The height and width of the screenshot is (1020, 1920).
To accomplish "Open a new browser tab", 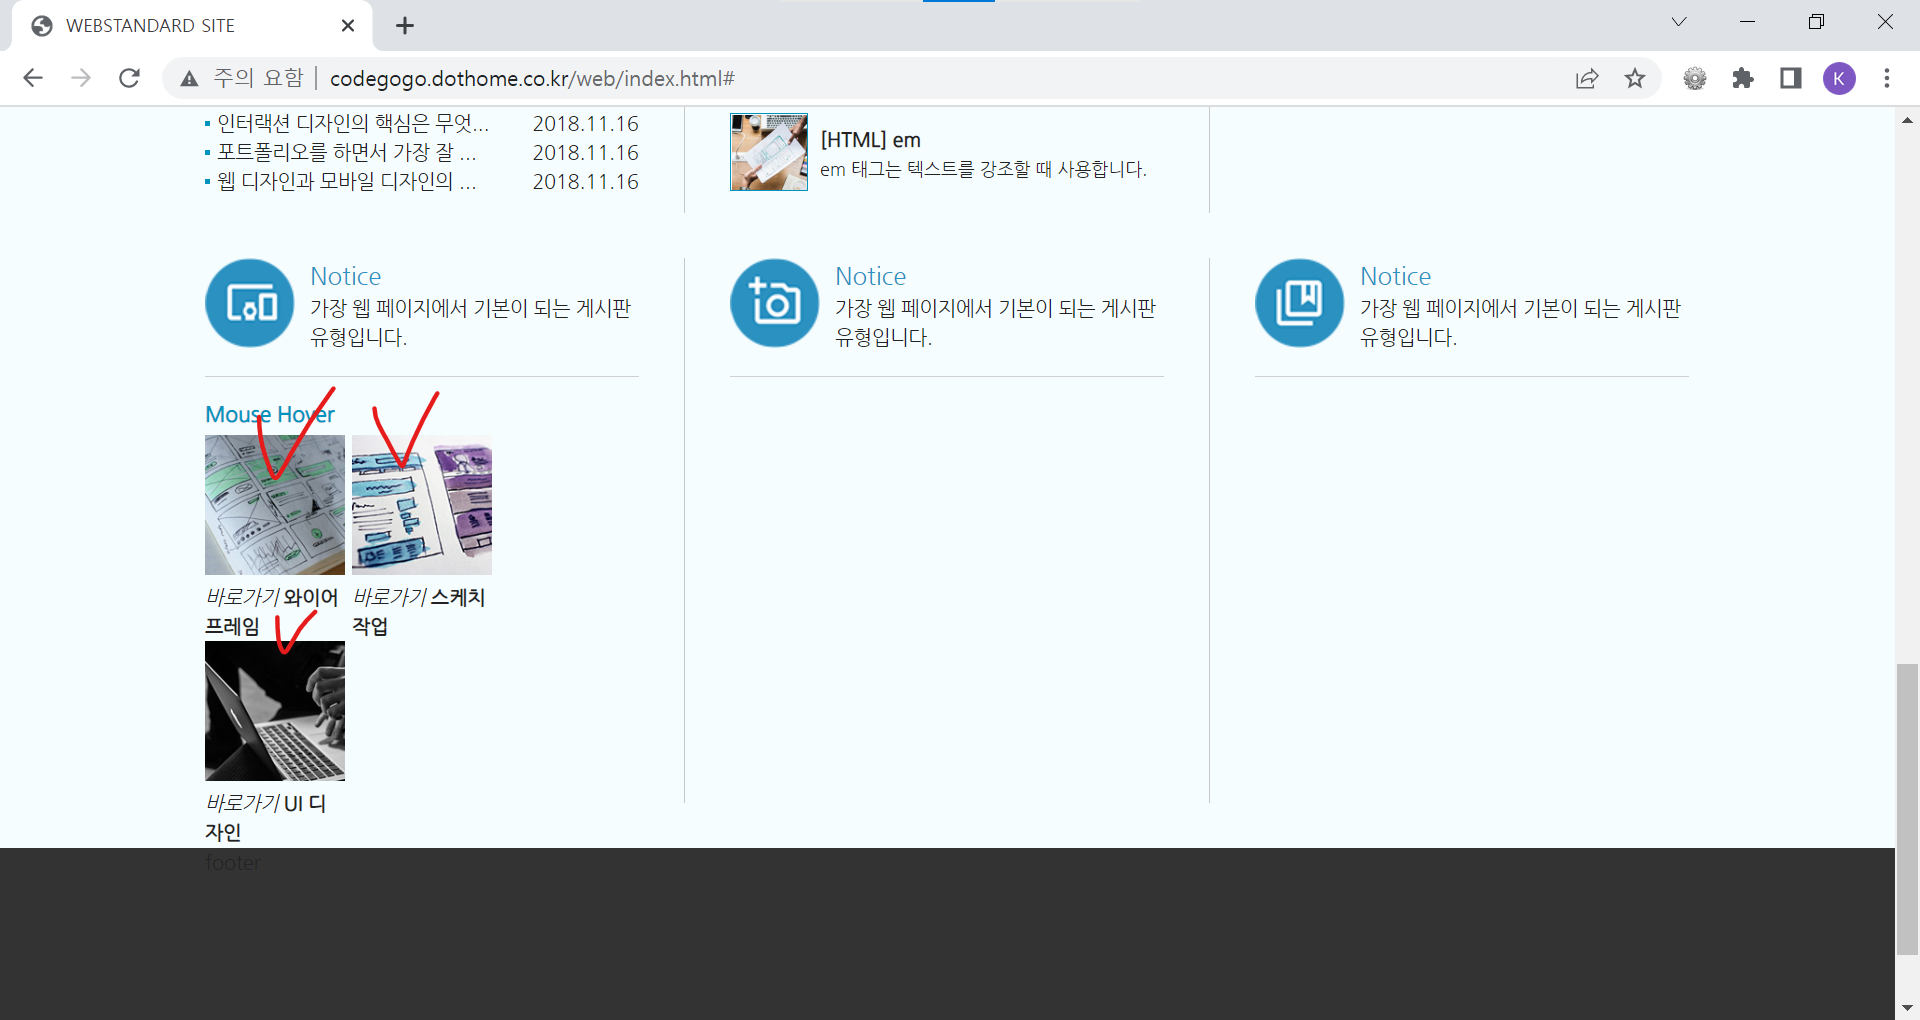I will pyautogui.click(x=405, y=26).
